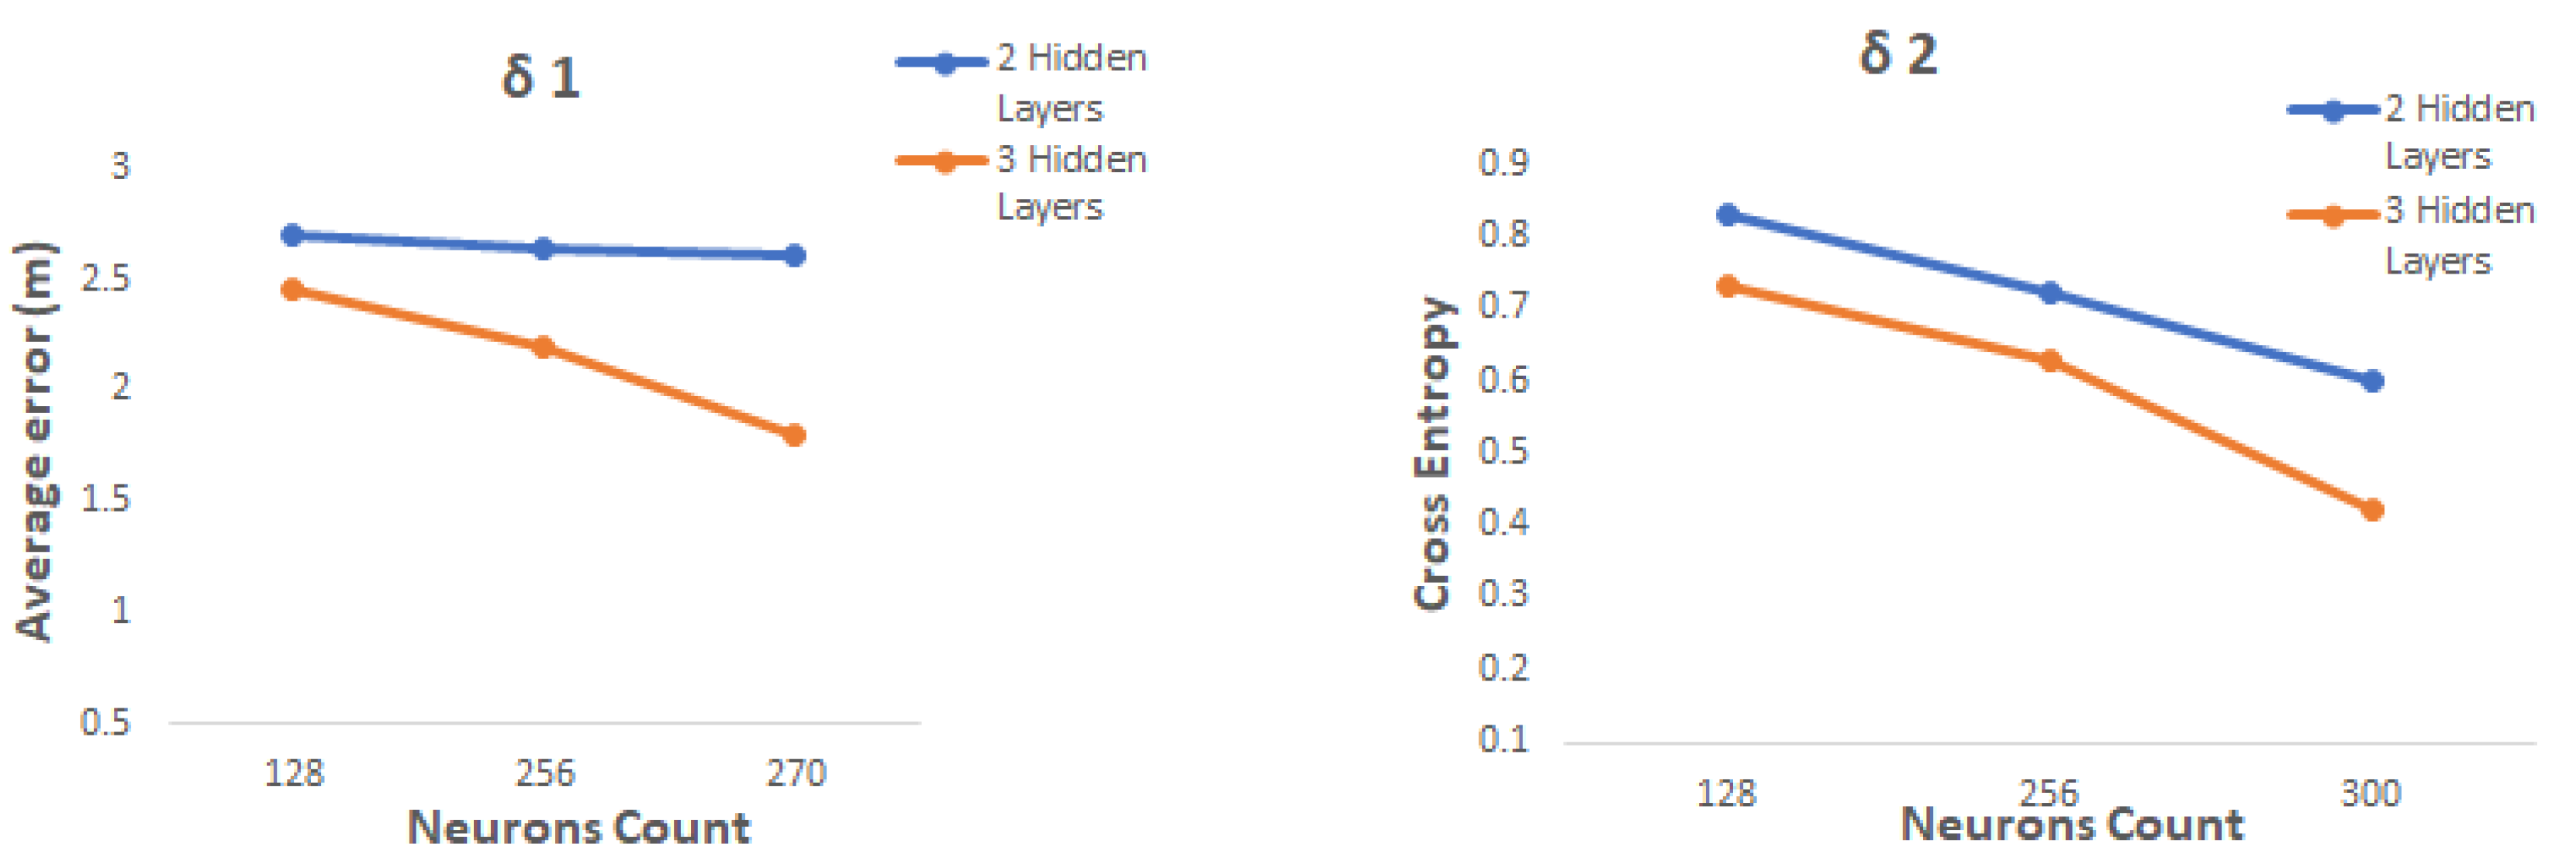Select "Neurons Count" label under δ 1 chart
2576x868 pixels.
pos(579,828)
